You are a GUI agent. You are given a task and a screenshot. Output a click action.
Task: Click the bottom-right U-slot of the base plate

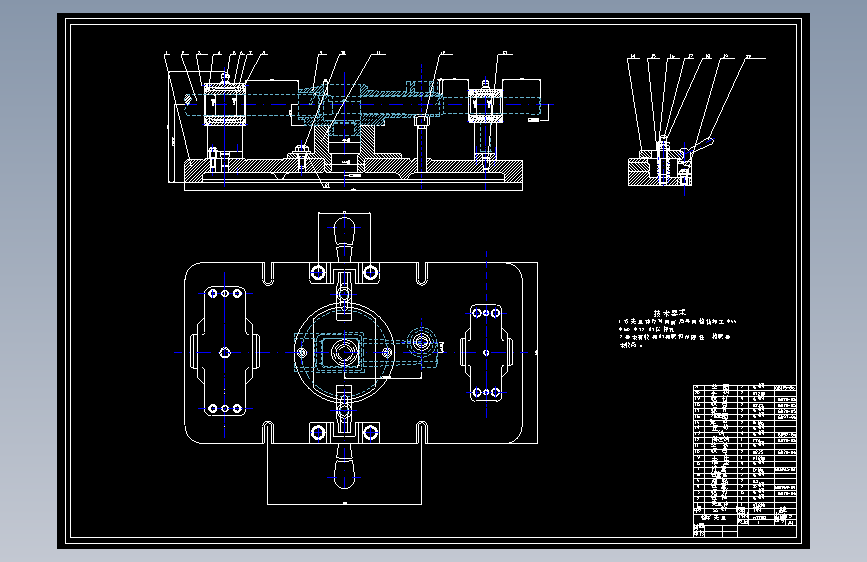pyautogui.click(x=421, y=433)
